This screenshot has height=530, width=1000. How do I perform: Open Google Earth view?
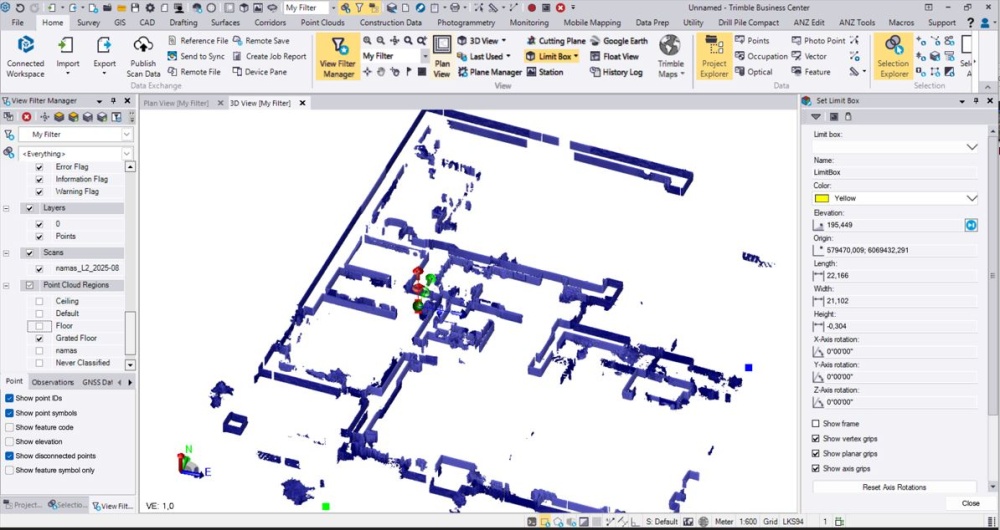click(618, 41)
